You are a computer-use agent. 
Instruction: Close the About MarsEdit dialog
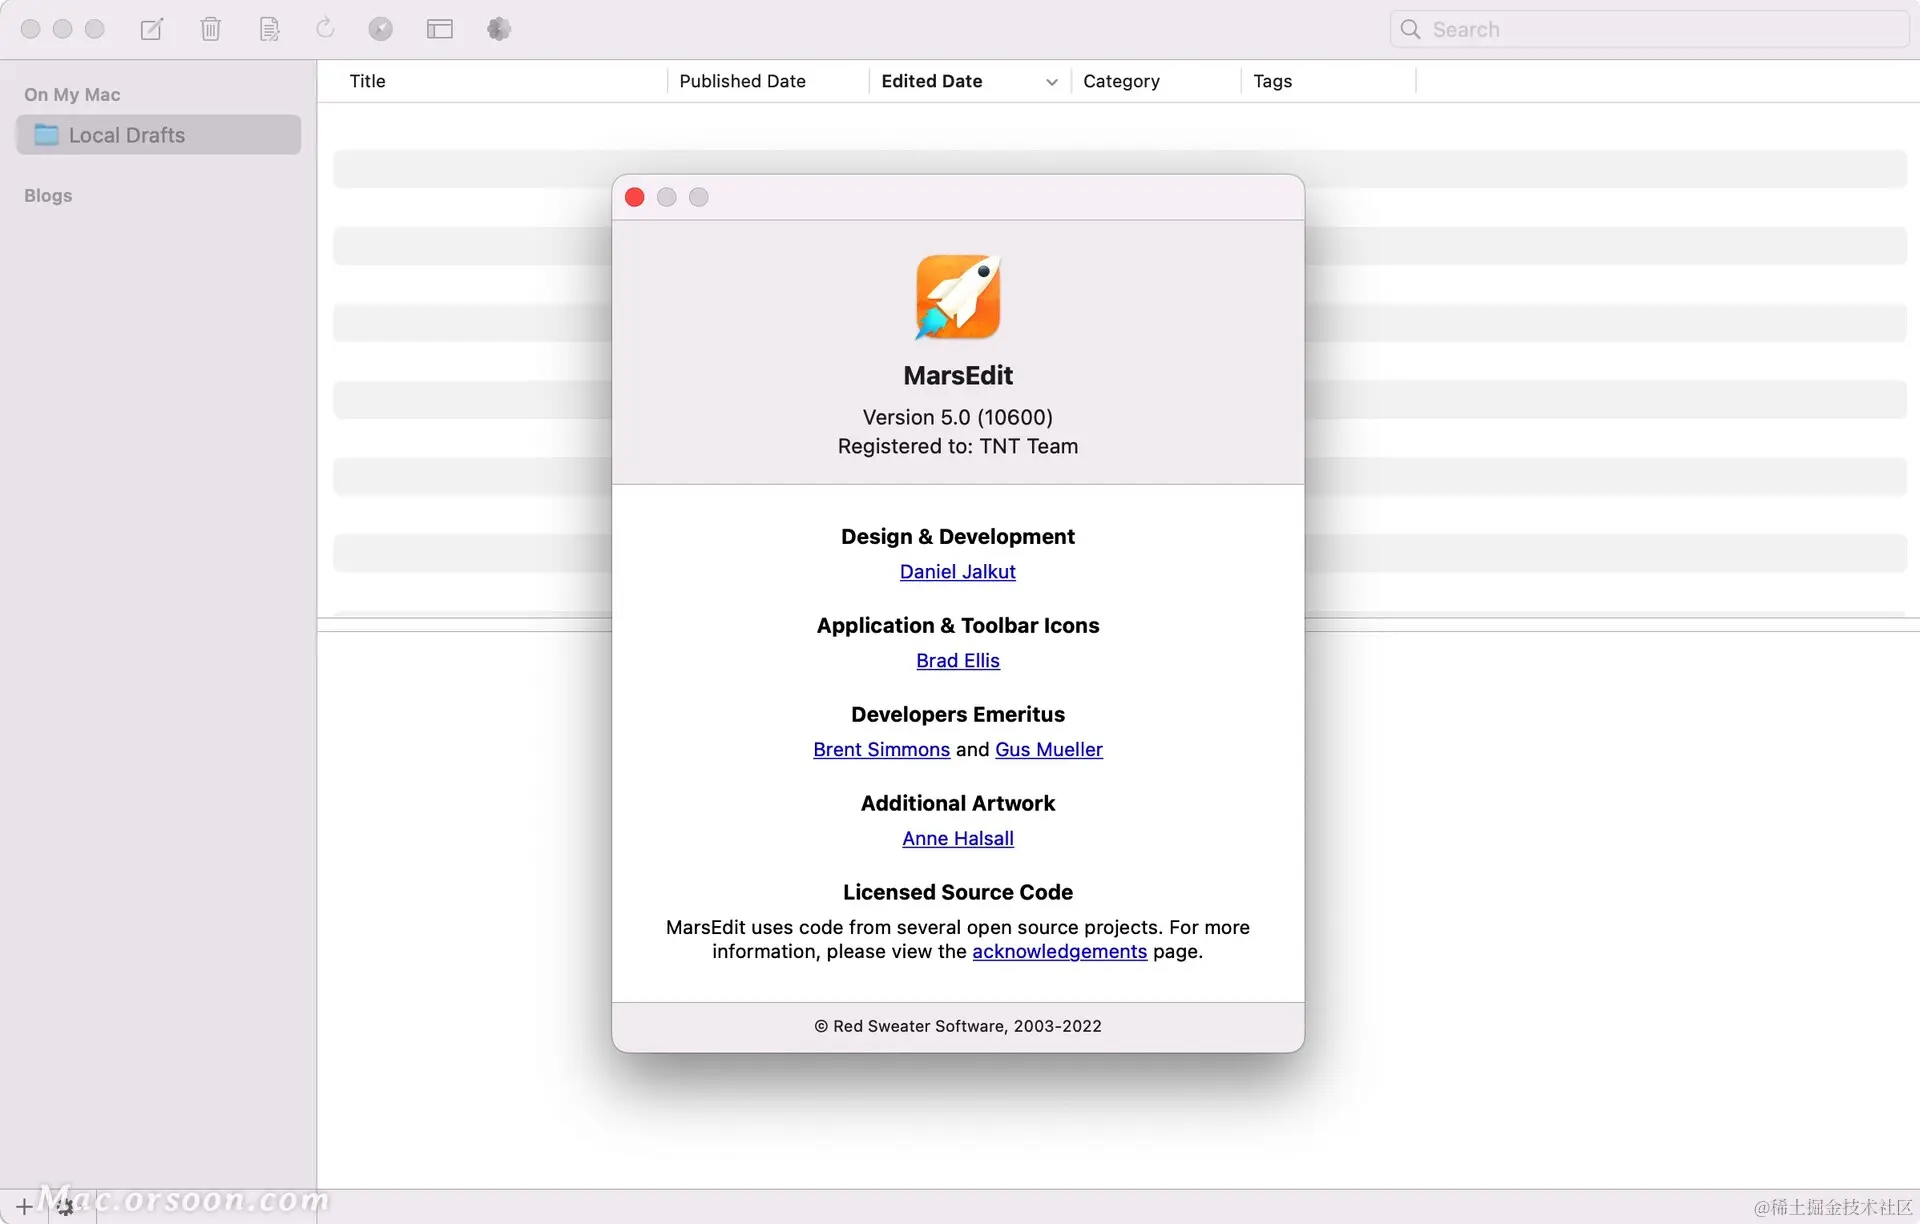634,197
